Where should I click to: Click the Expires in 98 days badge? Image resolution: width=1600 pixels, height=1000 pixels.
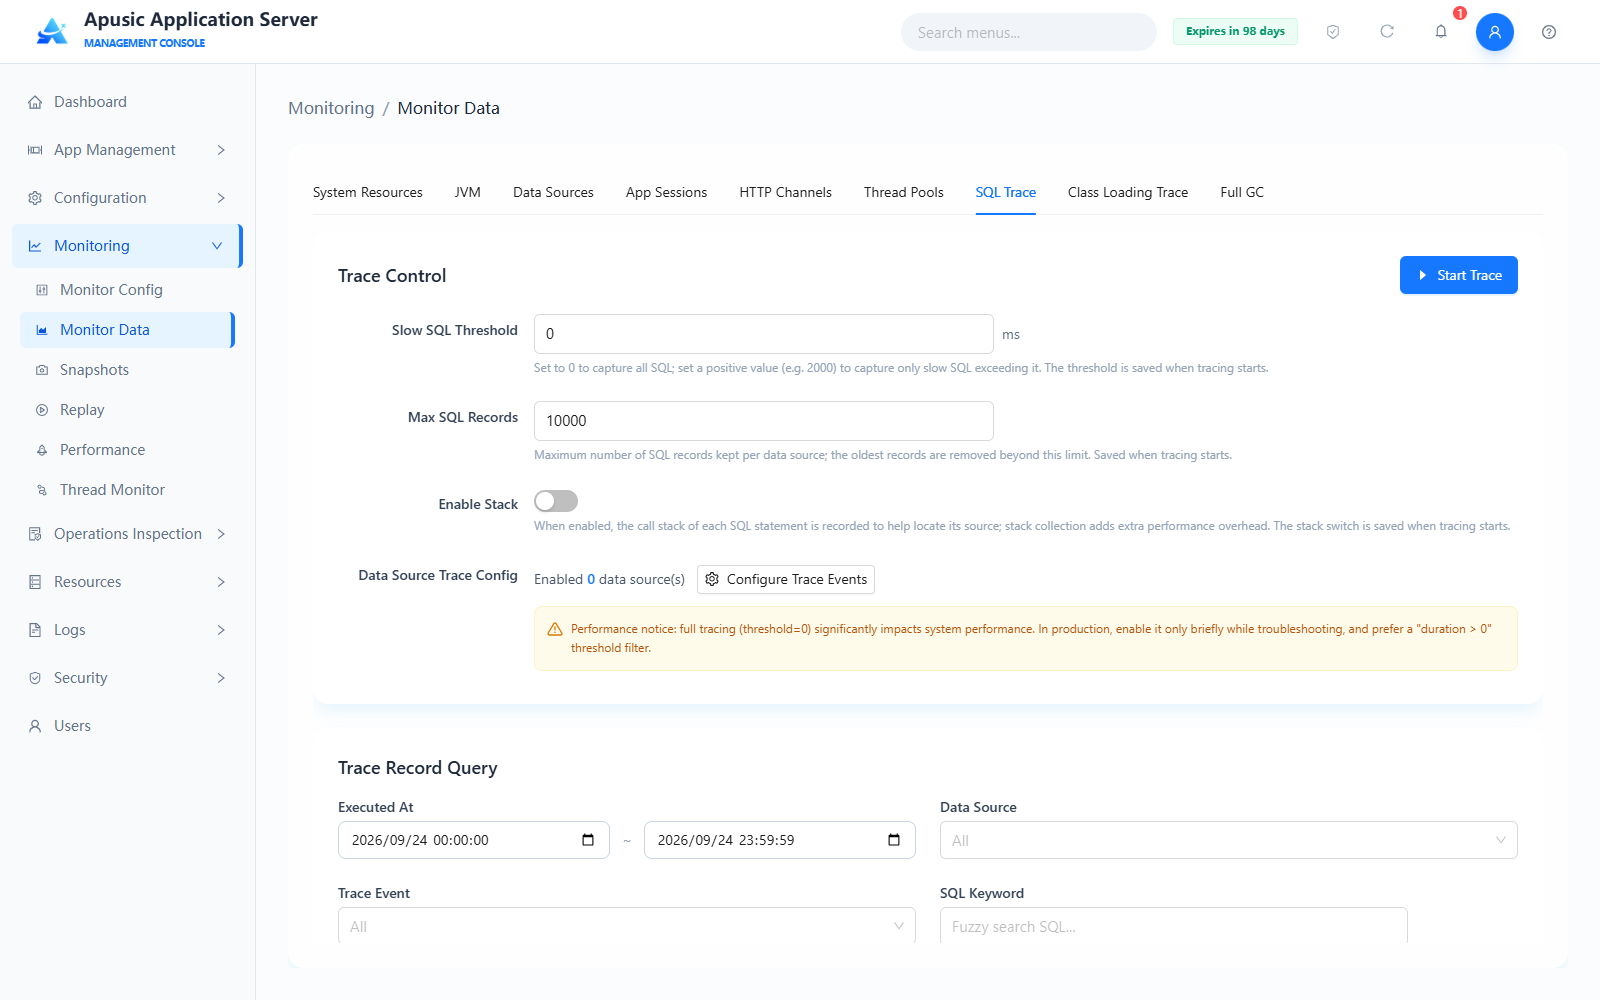pos(1235,31)
